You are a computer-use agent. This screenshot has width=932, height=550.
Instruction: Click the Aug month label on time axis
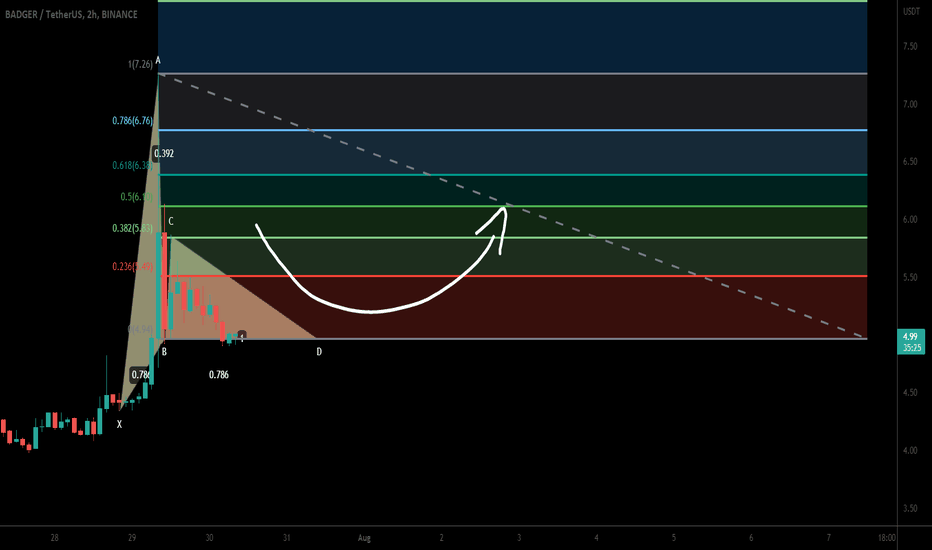[364, 538]
